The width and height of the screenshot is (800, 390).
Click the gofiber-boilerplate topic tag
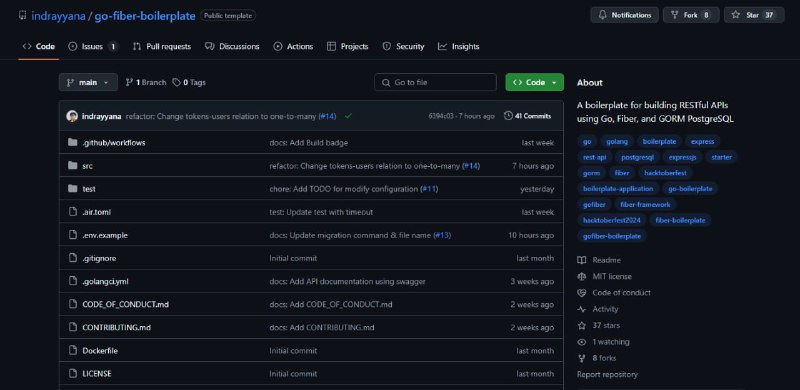[x=612, y=236]
